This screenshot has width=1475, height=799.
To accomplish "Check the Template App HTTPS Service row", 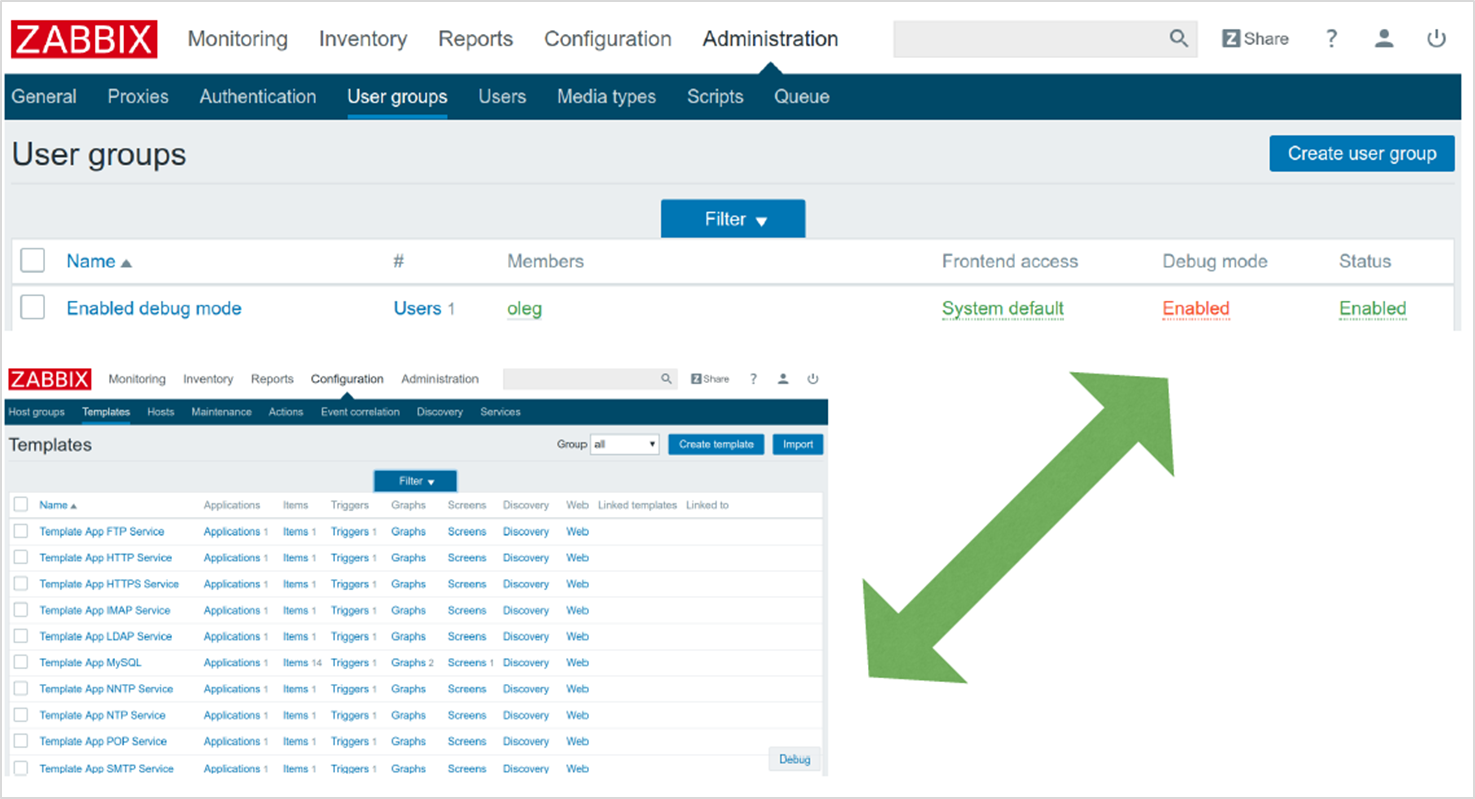I will pyautogui.click(x=21, y=584).
